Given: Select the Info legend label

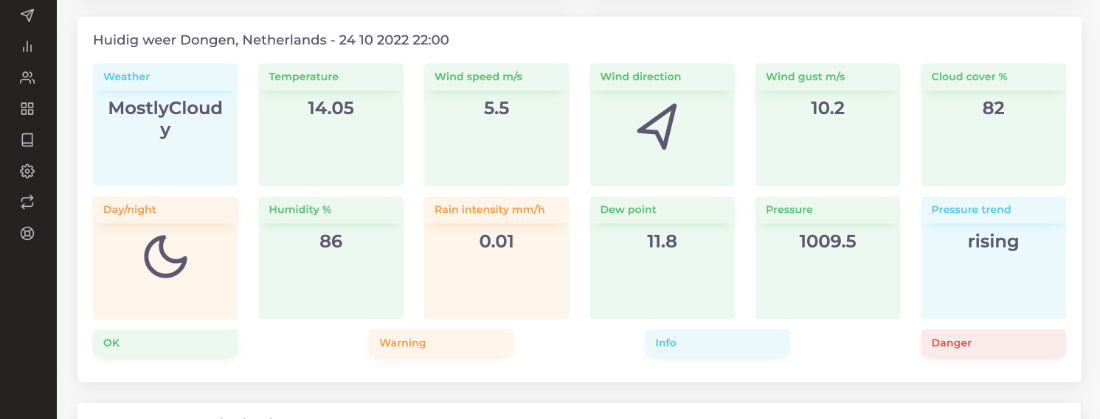Looking at the screenshot, I should point(666,343).
